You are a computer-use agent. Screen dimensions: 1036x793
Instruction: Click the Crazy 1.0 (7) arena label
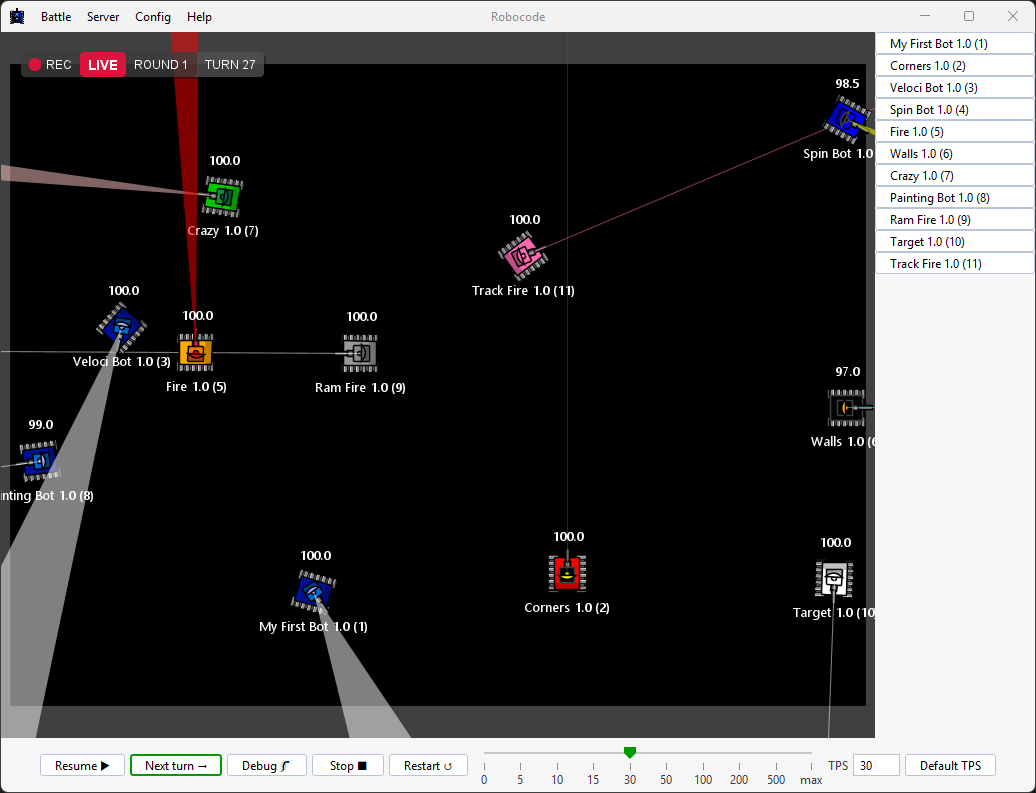point(223,231)
